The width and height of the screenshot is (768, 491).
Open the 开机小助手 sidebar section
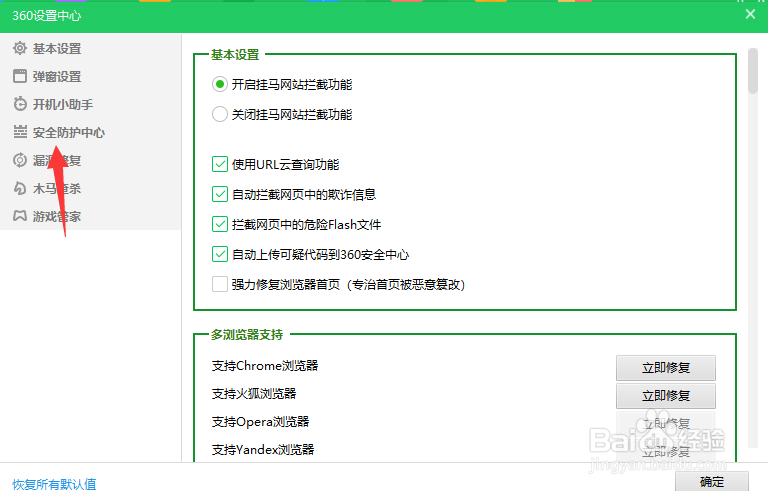click(x=63, y=104)
